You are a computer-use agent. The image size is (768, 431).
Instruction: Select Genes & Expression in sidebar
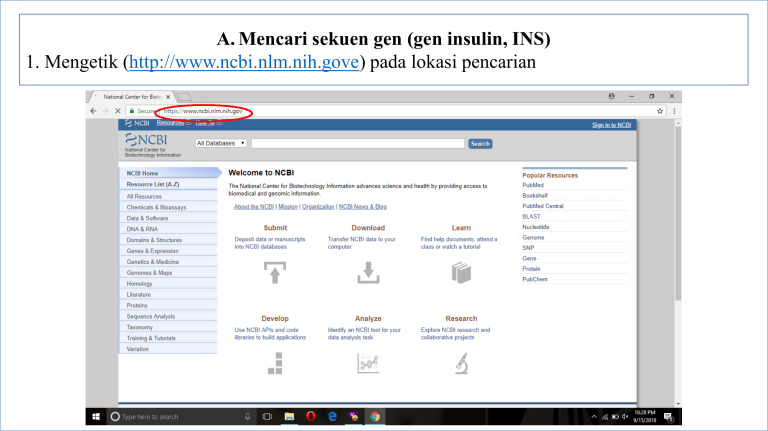tap(154, 251)
